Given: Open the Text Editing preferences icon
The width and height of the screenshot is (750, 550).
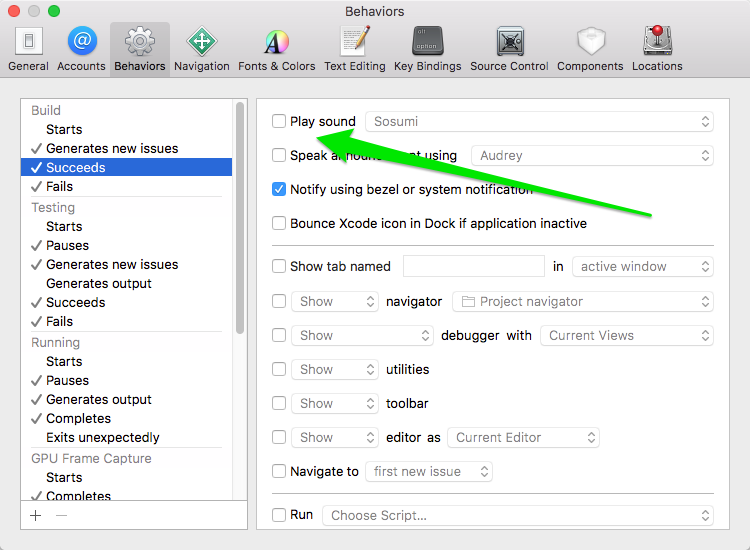Looking at the screenshot, I should click(x=354, y=41).
